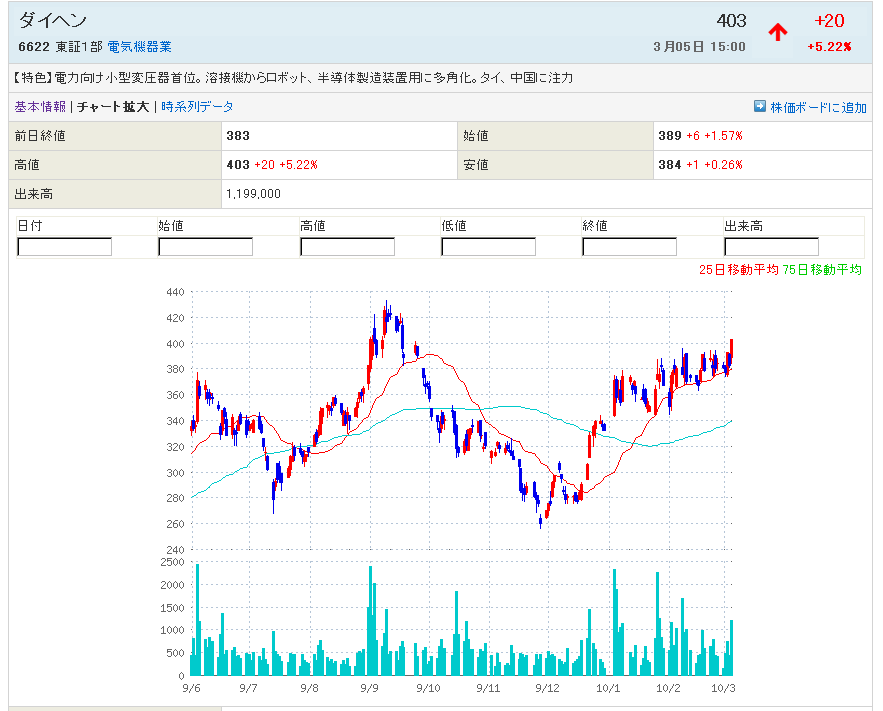Click the 株価ボードに追加 text link
The height and width of the screenshot is (711, 883).
click(818, 108)
